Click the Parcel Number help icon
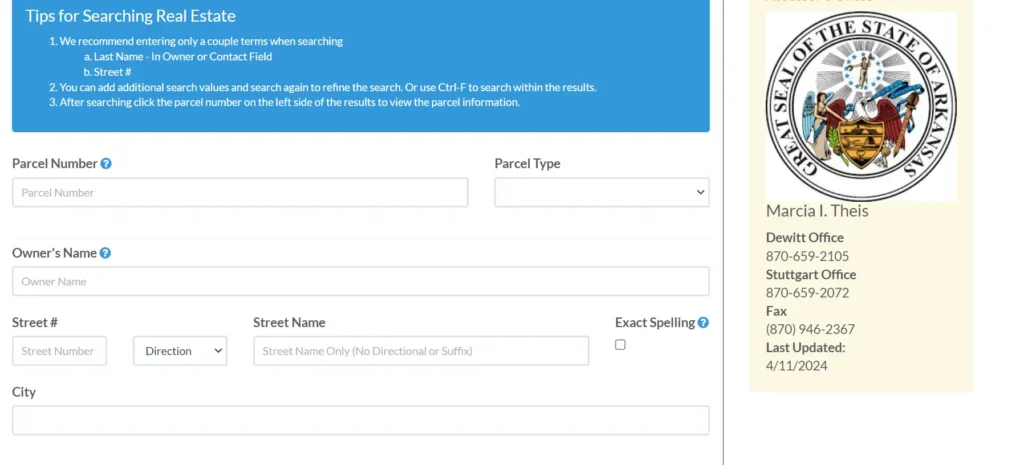This screenshot has height=465, width=1024. point(106,164)
